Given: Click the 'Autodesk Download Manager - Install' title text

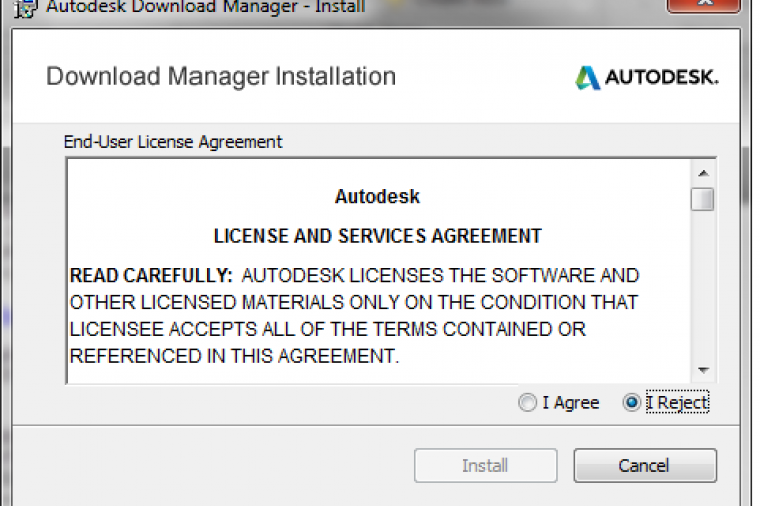Looking at the screenshot, I should pyautogui.click(x=205, y=7).
